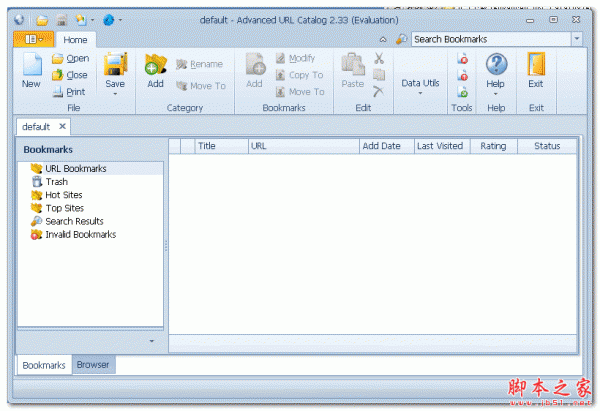This screenshot has width=600, height=411.
Task: Open quick access toolbar customize arrow
Action: pos(120,20)
